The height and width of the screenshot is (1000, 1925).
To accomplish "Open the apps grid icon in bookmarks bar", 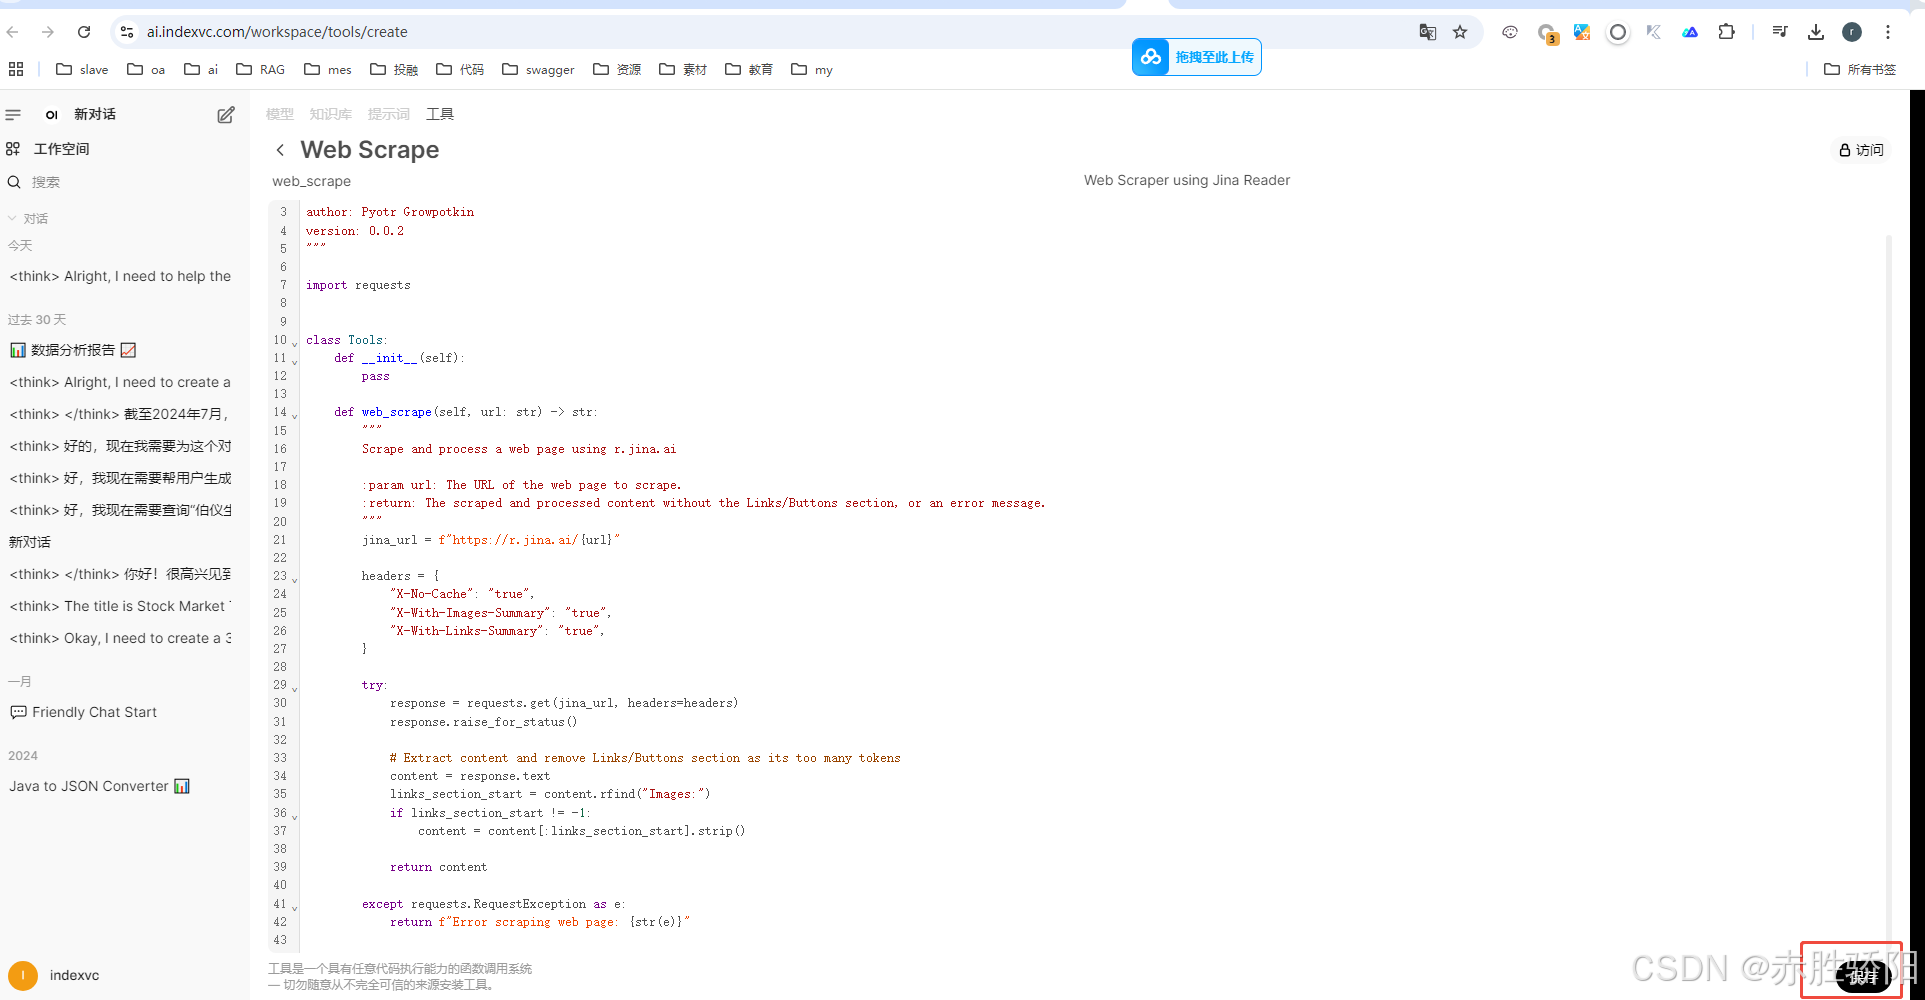I will click(x=16, y=69).
